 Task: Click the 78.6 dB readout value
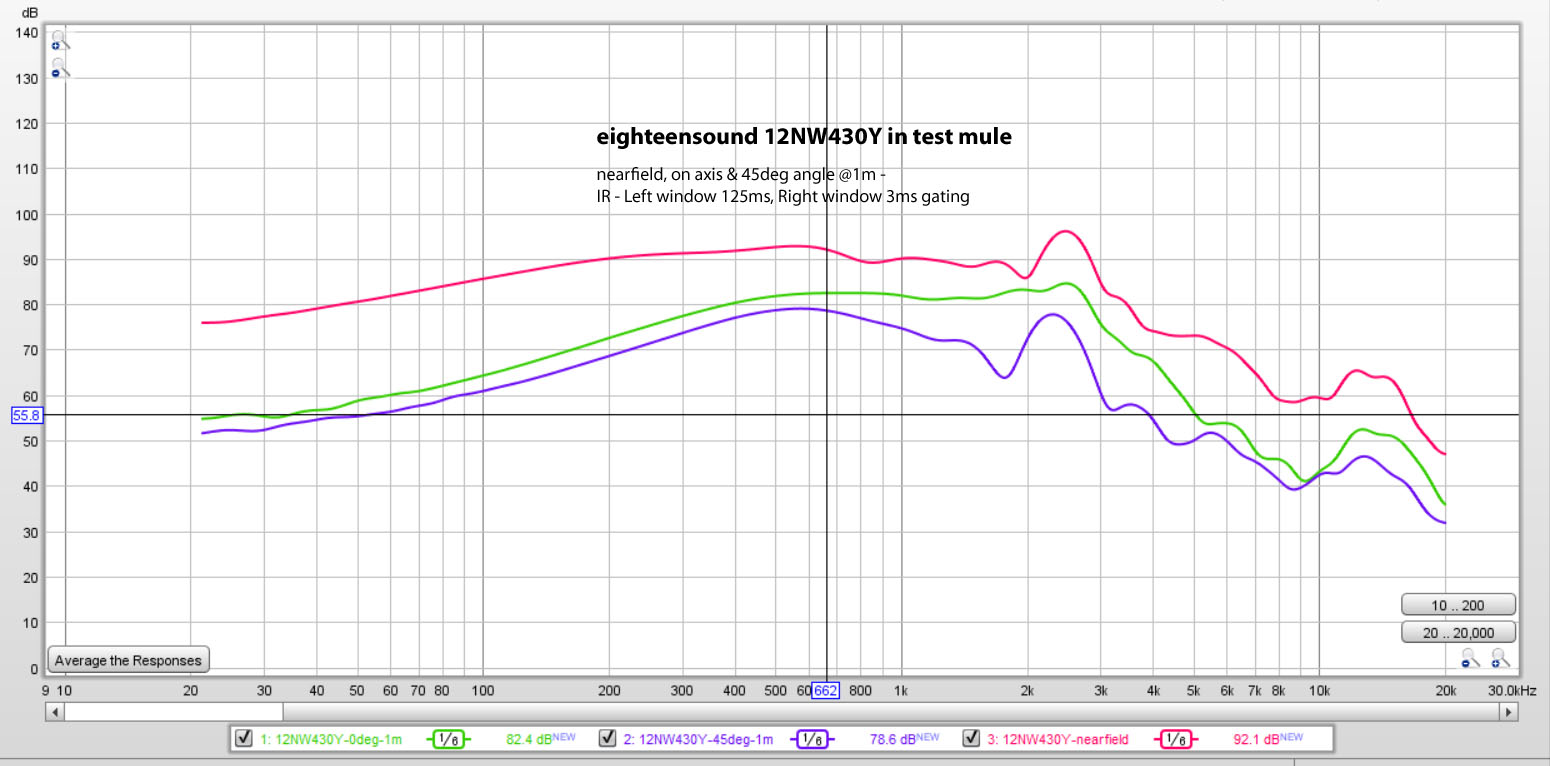pyautogui.click(x=893, y=740)
